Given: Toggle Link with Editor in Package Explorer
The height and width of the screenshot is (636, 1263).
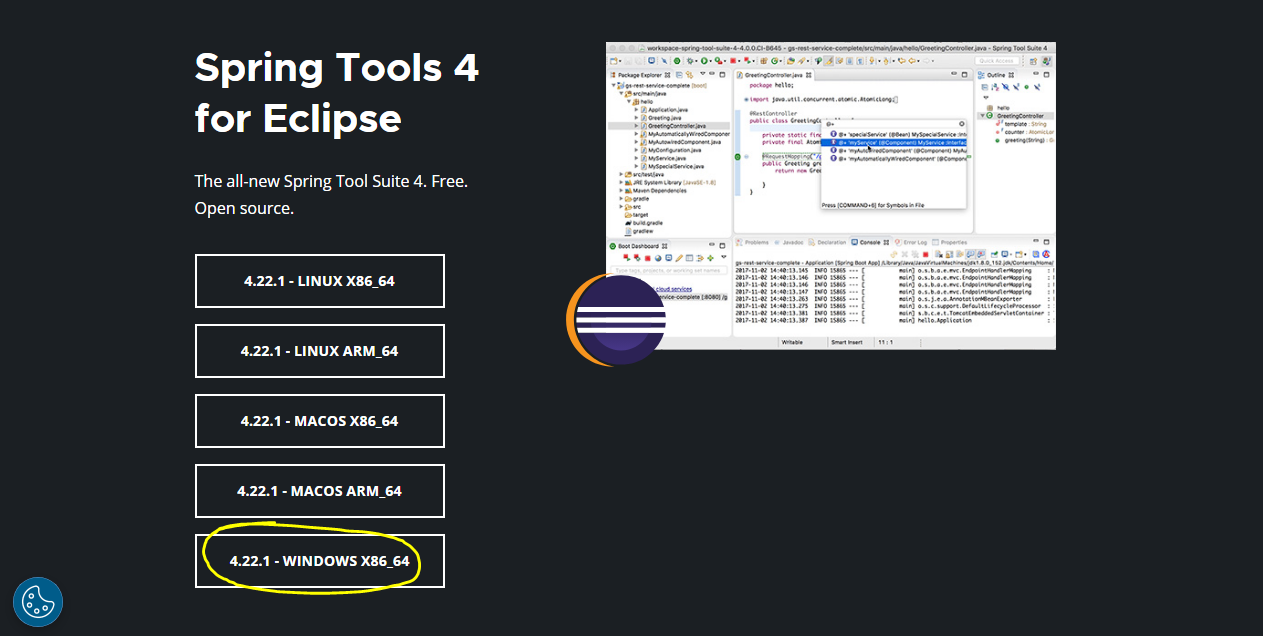Looking at the screenshot, I should (689, 75).
